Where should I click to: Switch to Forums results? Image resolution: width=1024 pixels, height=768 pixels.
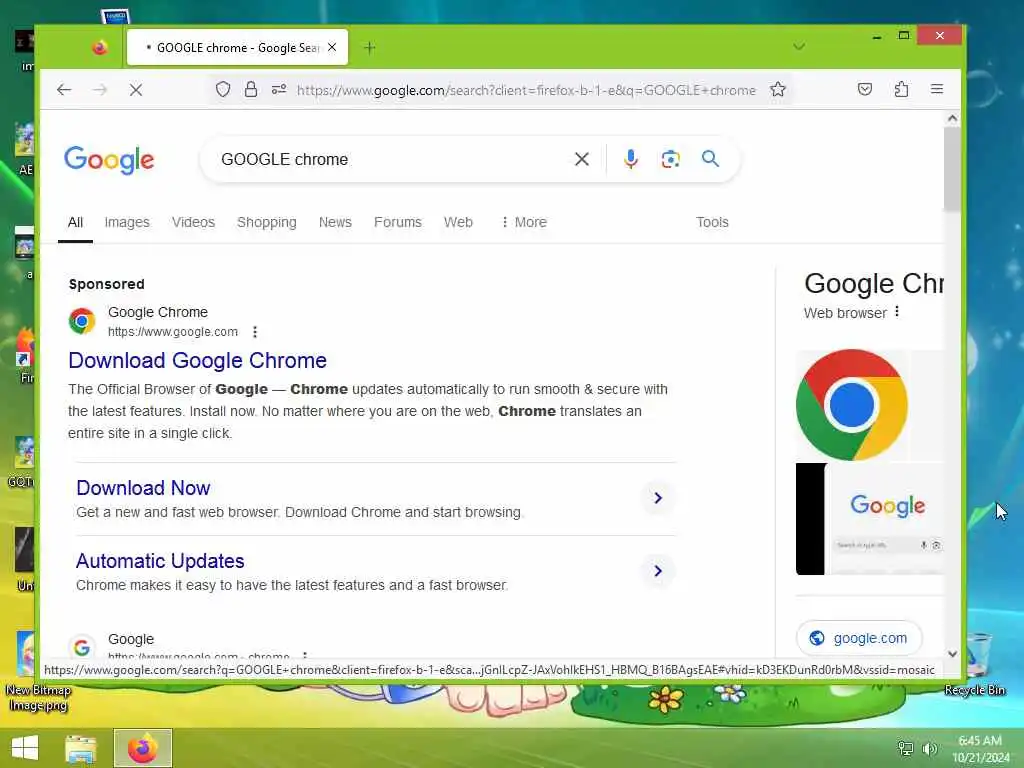tap(398, 223)
